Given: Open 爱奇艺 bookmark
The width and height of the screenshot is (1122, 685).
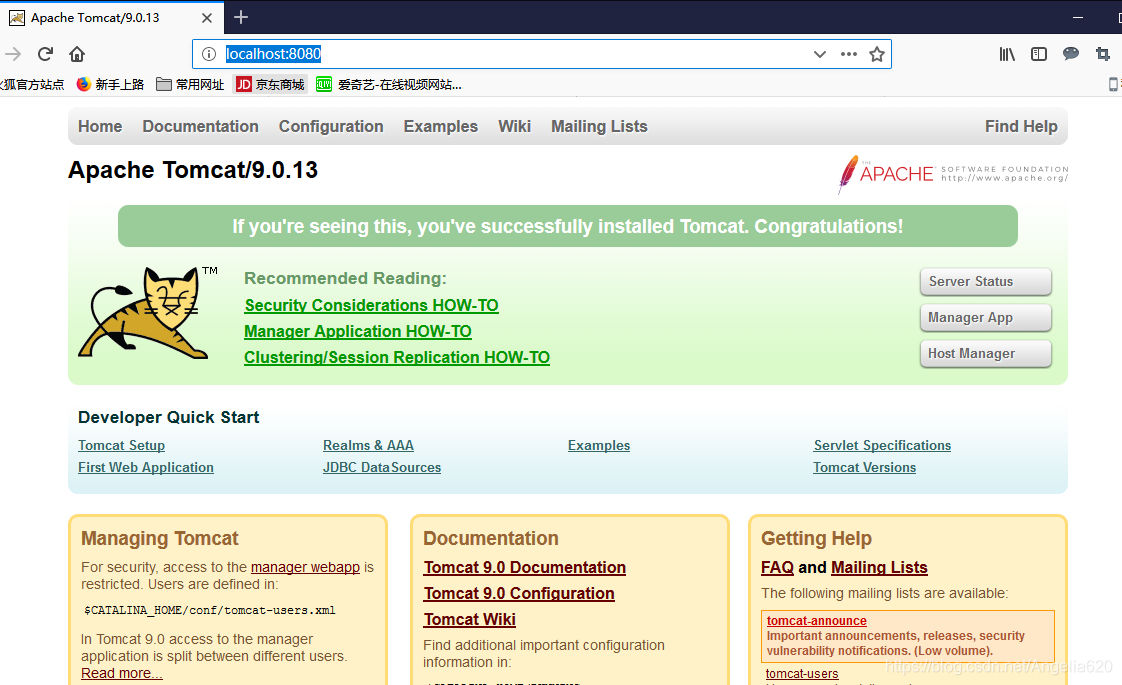Looking at the screenshot, I should coord(389,84).
